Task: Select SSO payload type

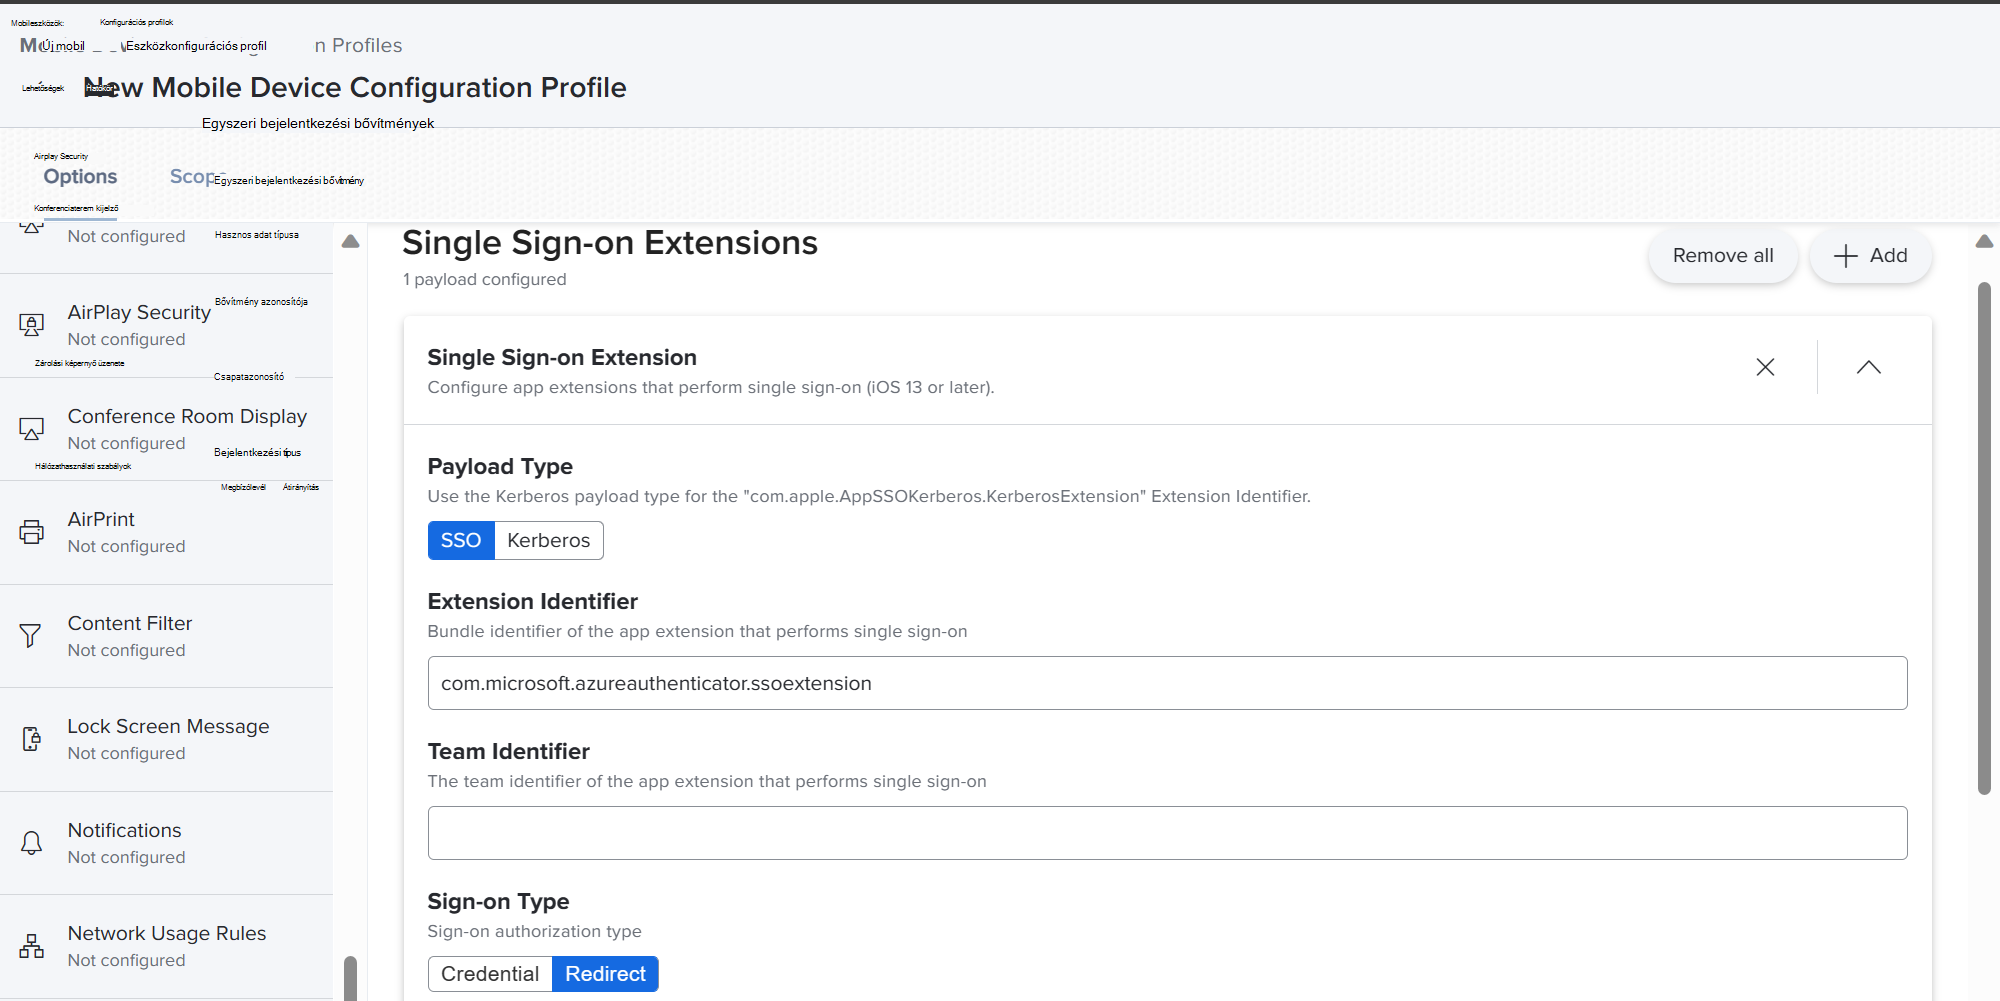Action: coord(461,540)
